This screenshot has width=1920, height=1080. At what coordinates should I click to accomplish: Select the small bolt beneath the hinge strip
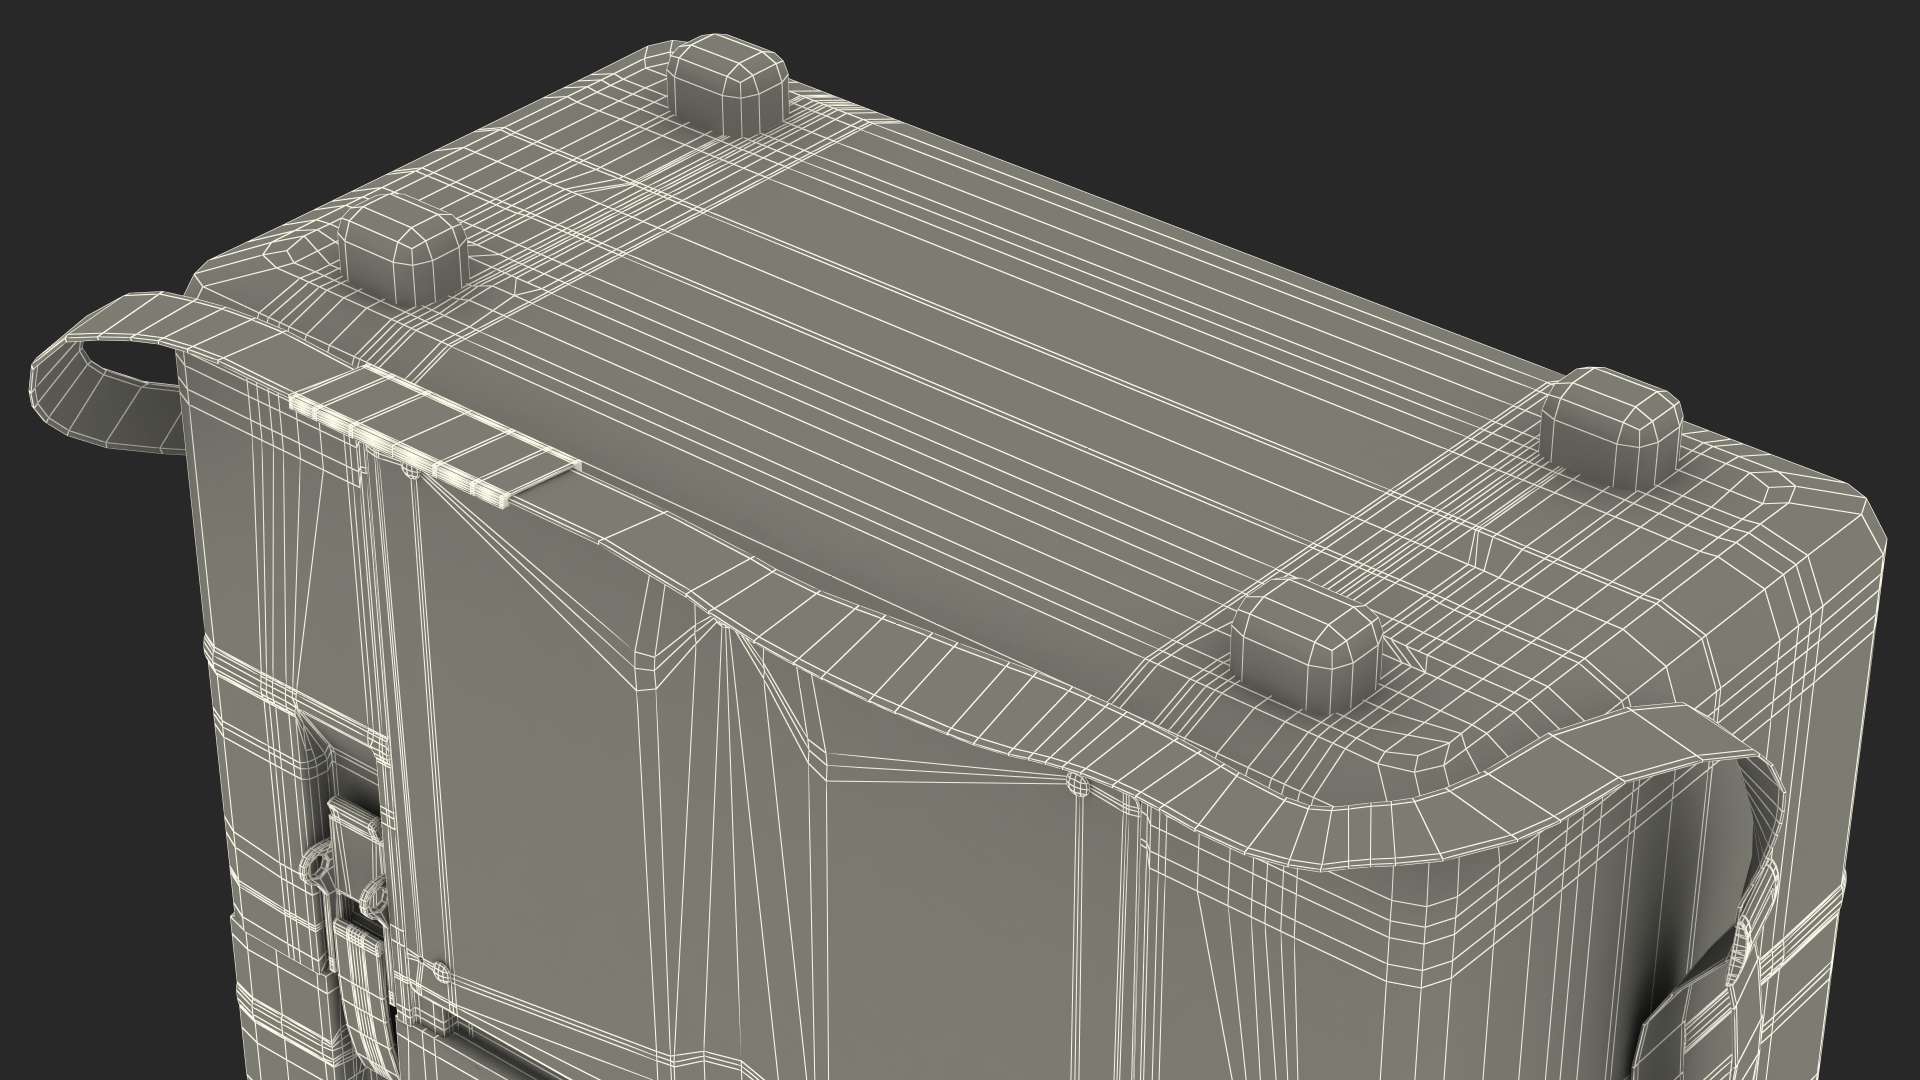(409, 469)
